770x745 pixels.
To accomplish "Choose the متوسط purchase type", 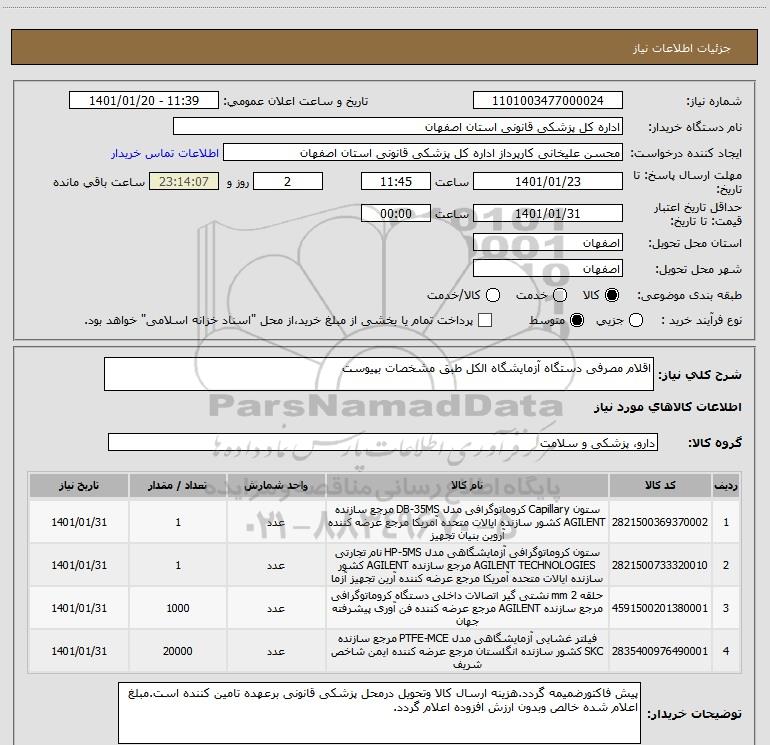I will [577, 320].
